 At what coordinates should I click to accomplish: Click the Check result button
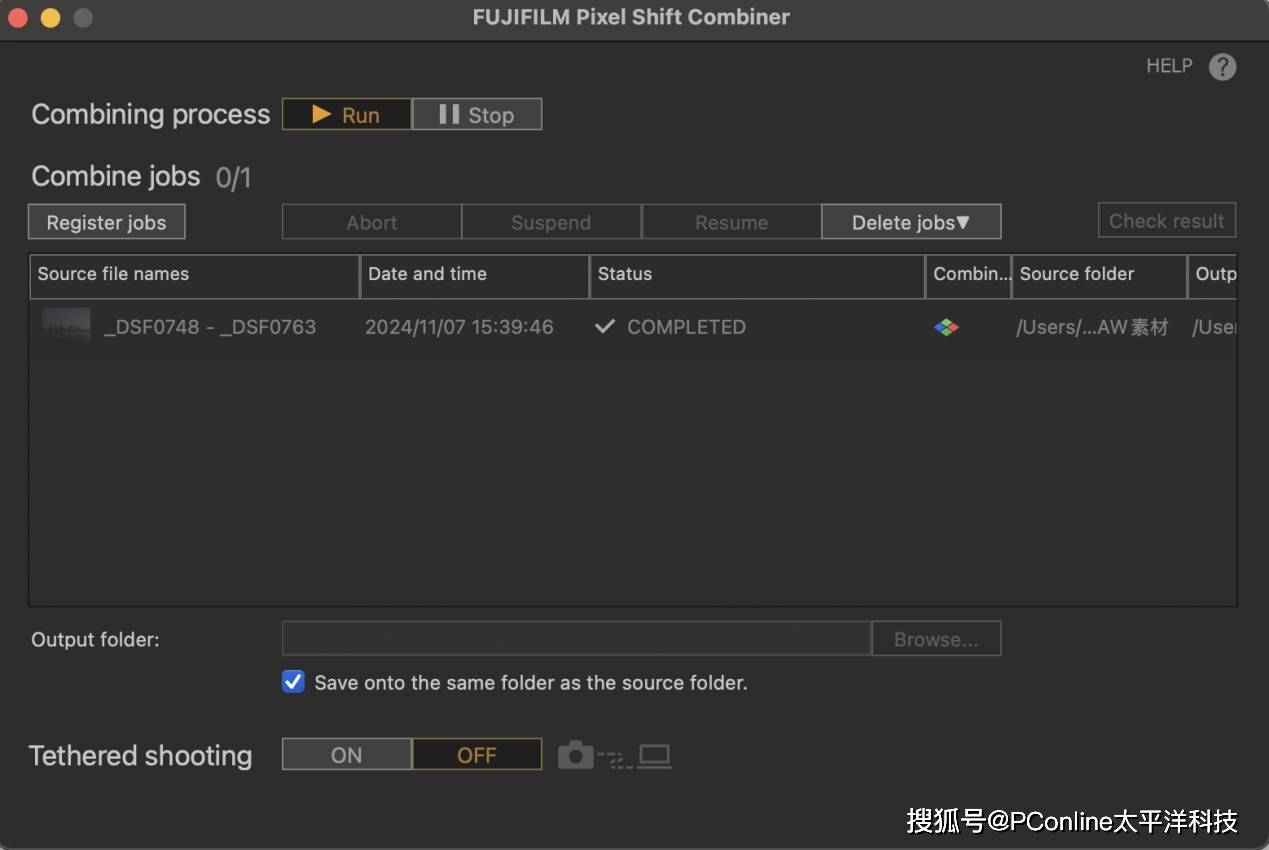coord(1166,221)
